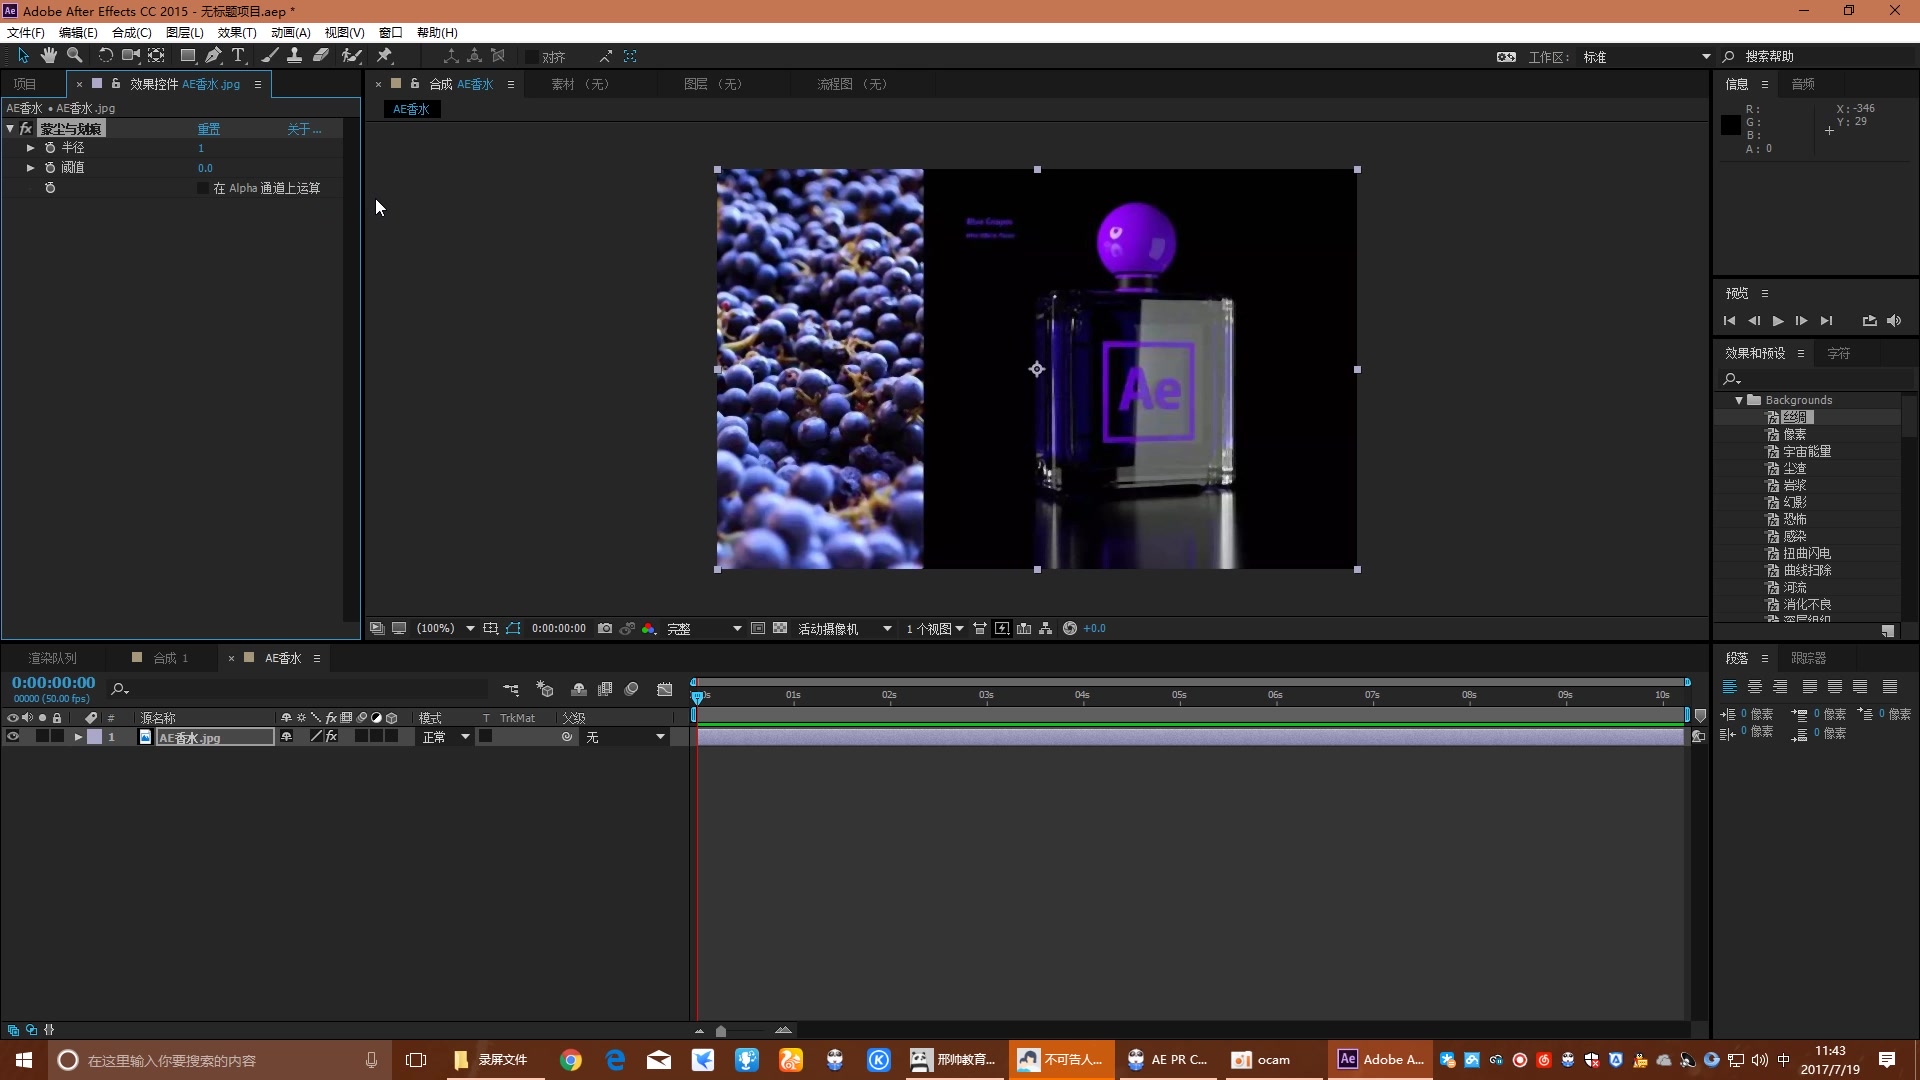Select the Puppet Pin tool
This screenshot has height=1080, width=1920.
coord(384,56)
